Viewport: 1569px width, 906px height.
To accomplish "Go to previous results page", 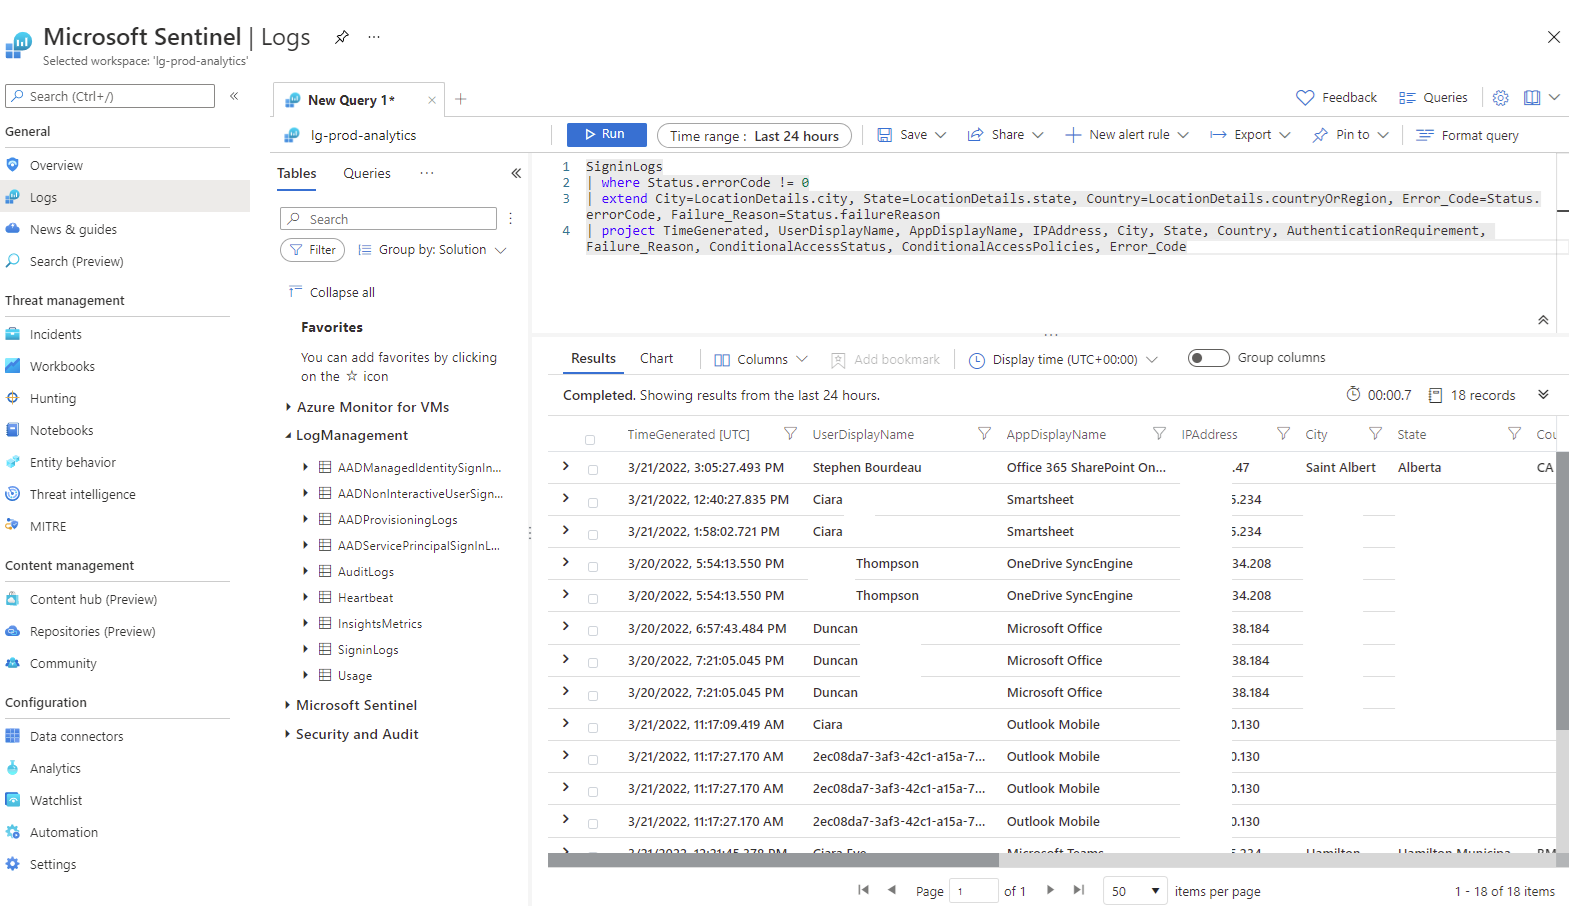I will (891, 890).
